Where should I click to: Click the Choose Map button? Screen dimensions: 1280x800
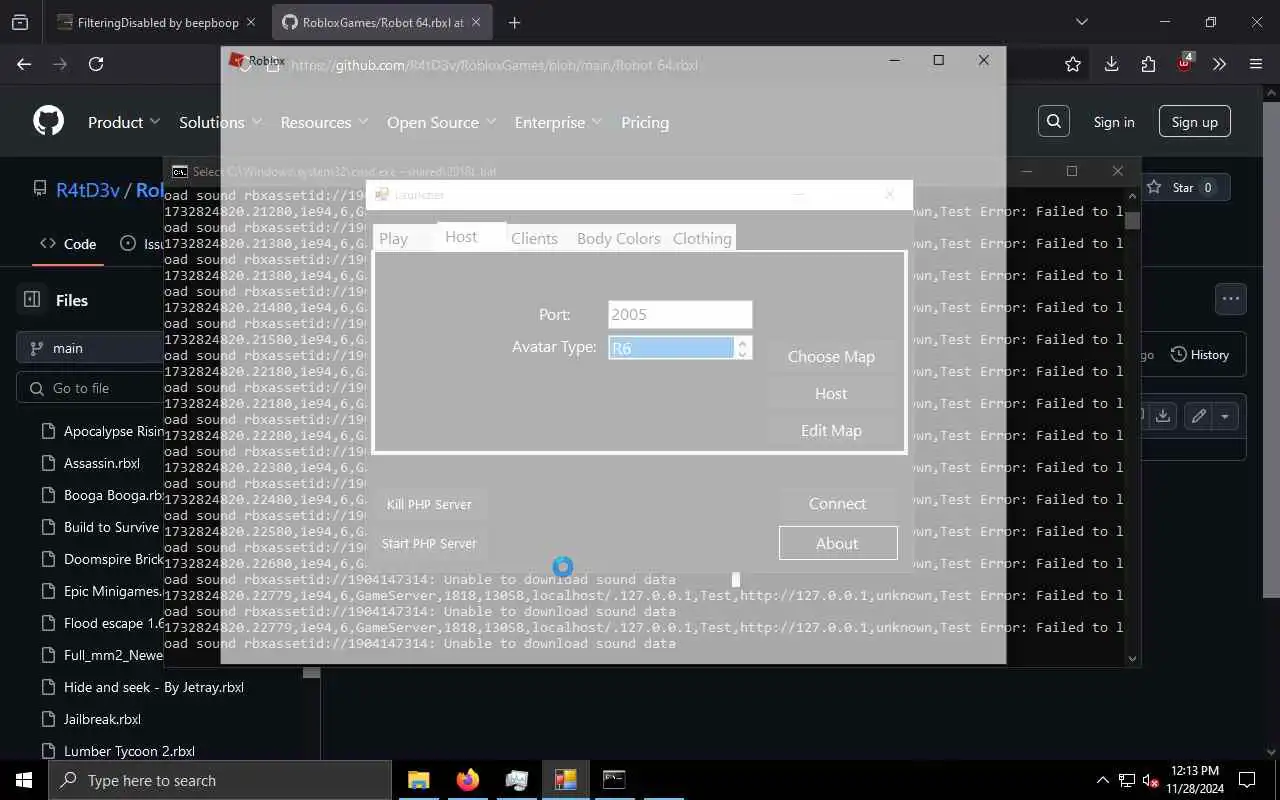pyautogui.click(x=831, y=356)
